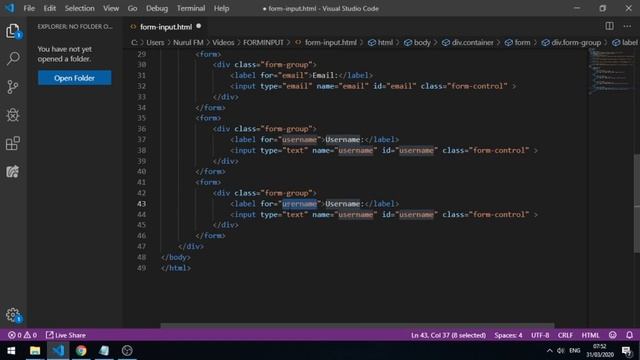This screenshot has height=360, width=640.
Task: Click the vertical editor scrollbar
Action: (637, 203)
